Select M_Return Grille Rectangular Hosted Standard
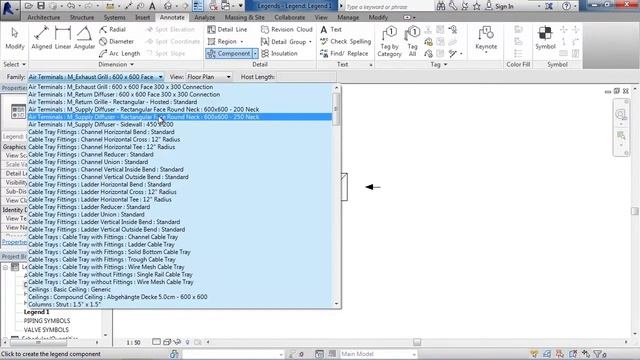 pyautogui.click(x=180, y=102)
